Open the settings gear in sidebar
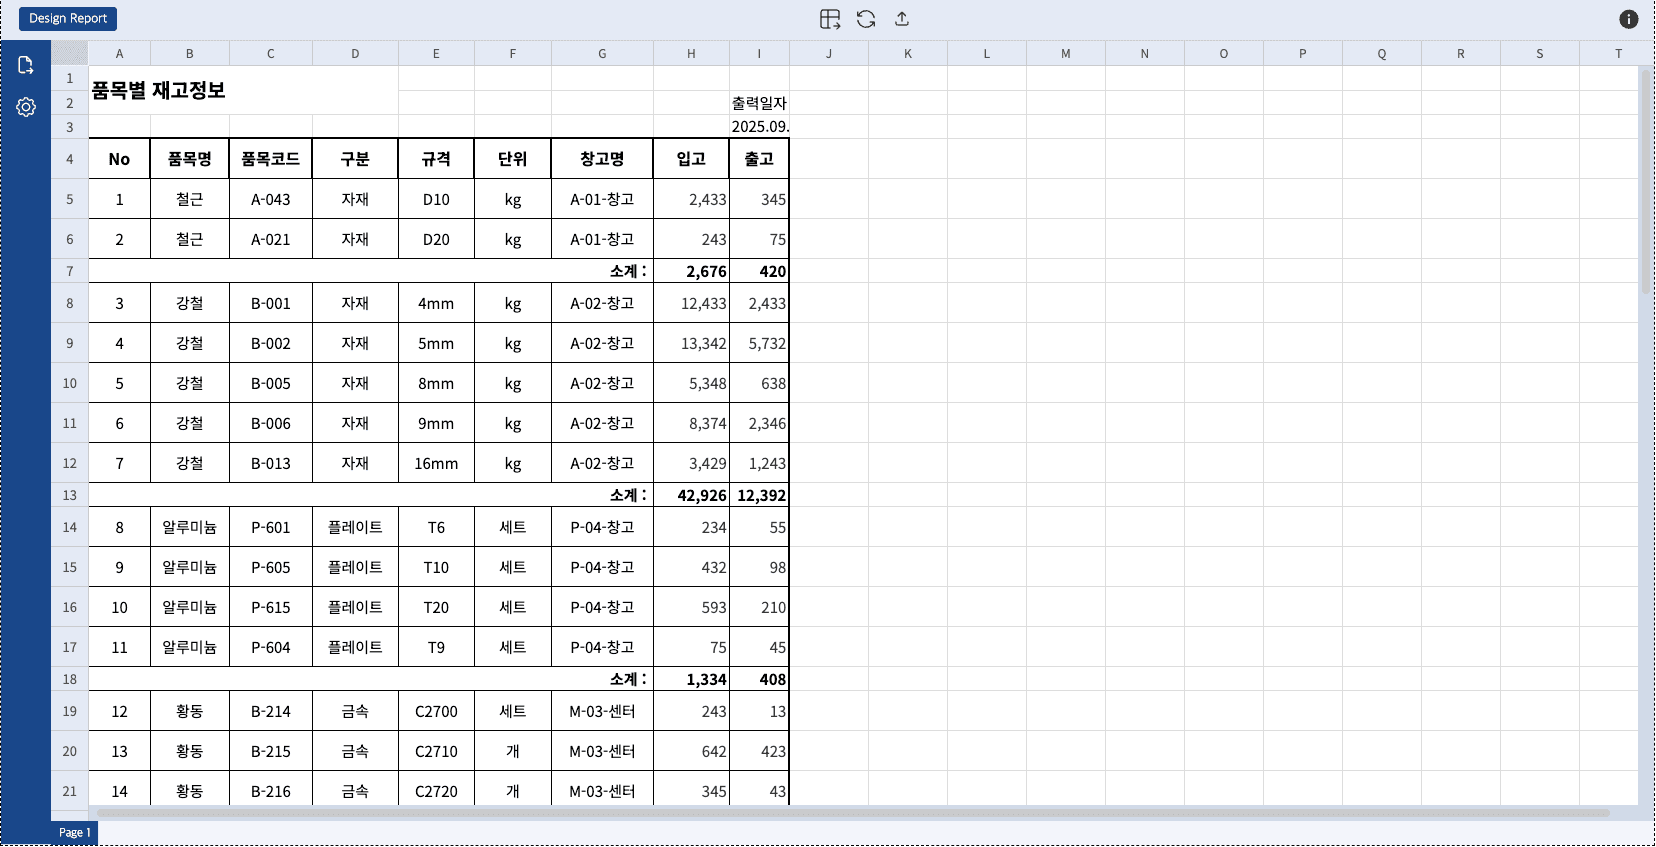The image size is (1656, 847). [26, 107]
